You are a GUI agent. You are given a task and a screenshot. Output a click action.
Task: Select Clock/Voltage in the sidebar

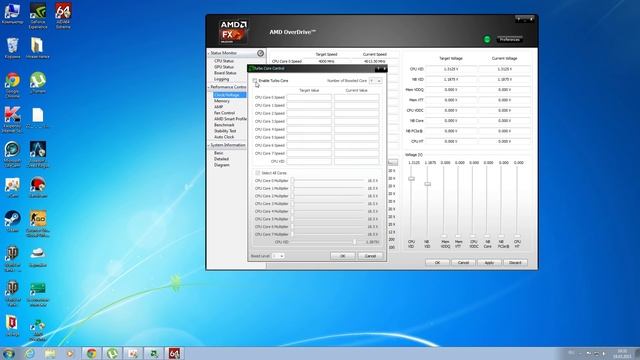[x=229, y=95]
